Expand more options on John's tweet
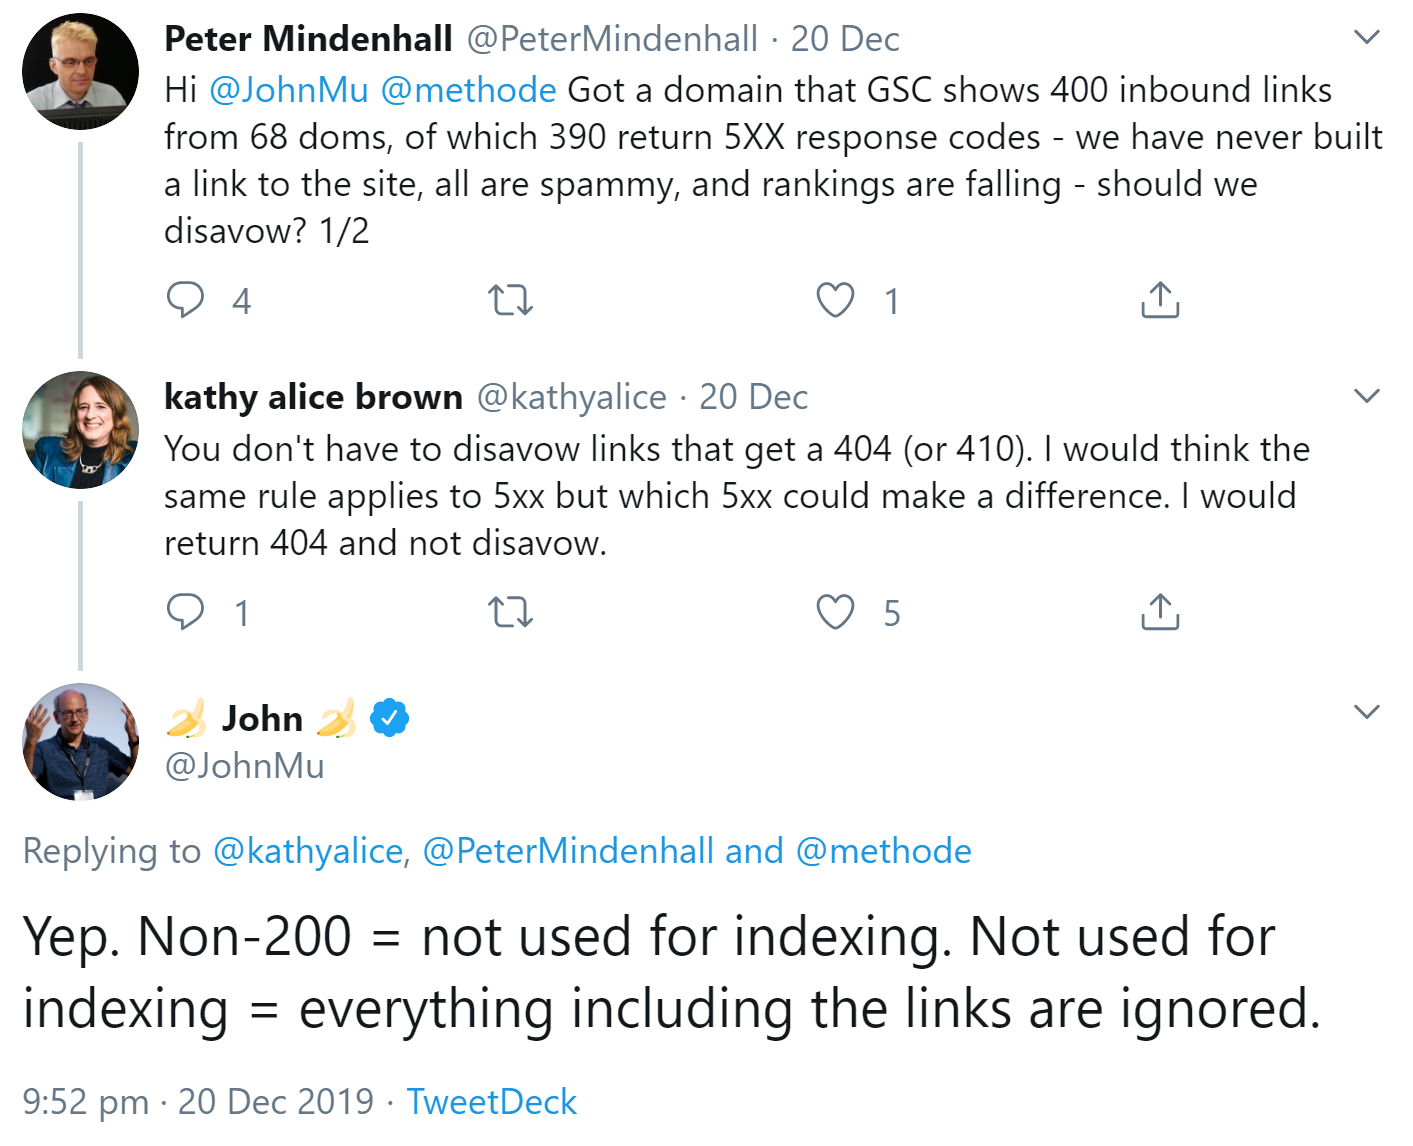Viewport: 1413px width, 1146px height. pos(1366,712)
